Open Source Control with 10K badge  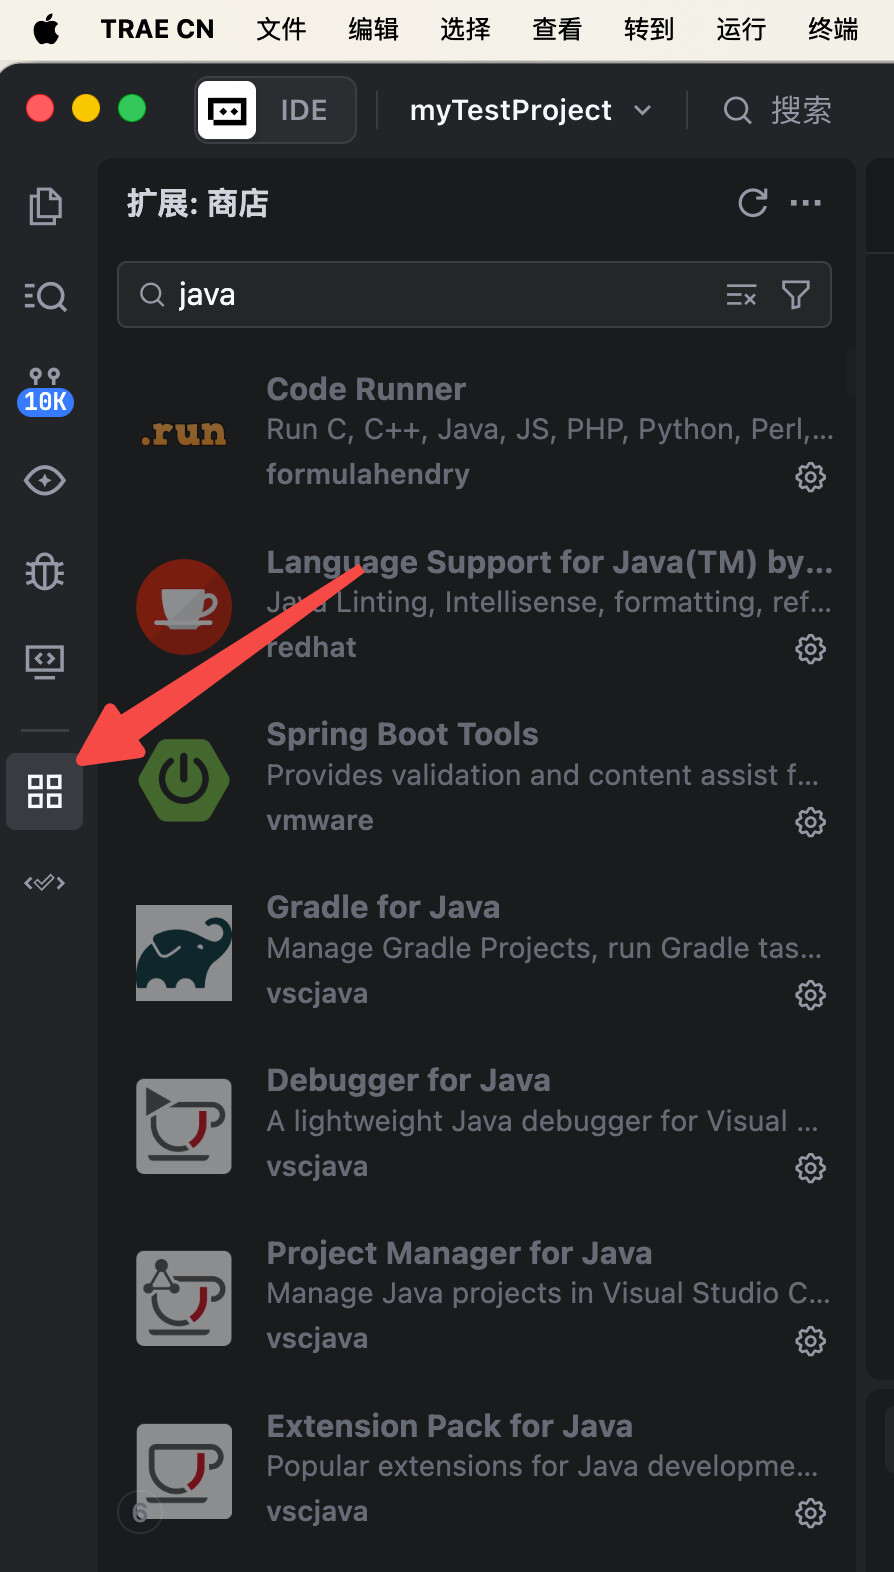[45, 390]
